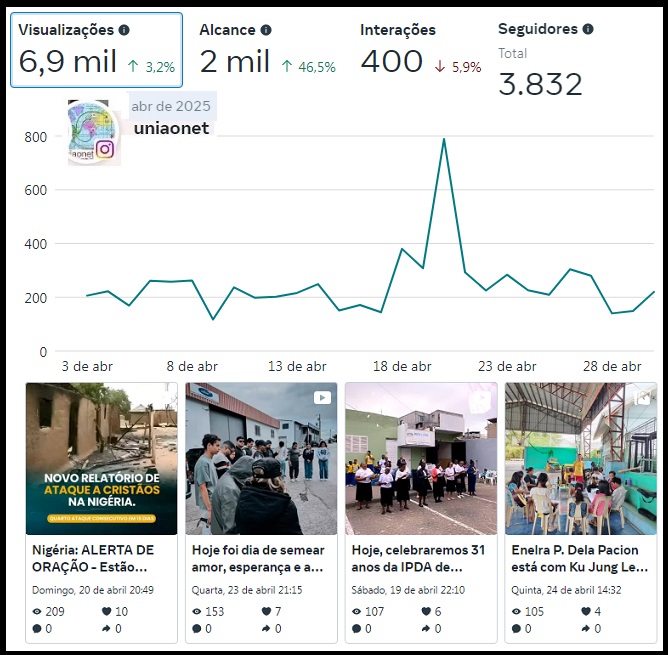Click the Instagram logo on uniaonet avatar
Image resolution: width=668 pixels, height=655 pixels.
point(104,149)
